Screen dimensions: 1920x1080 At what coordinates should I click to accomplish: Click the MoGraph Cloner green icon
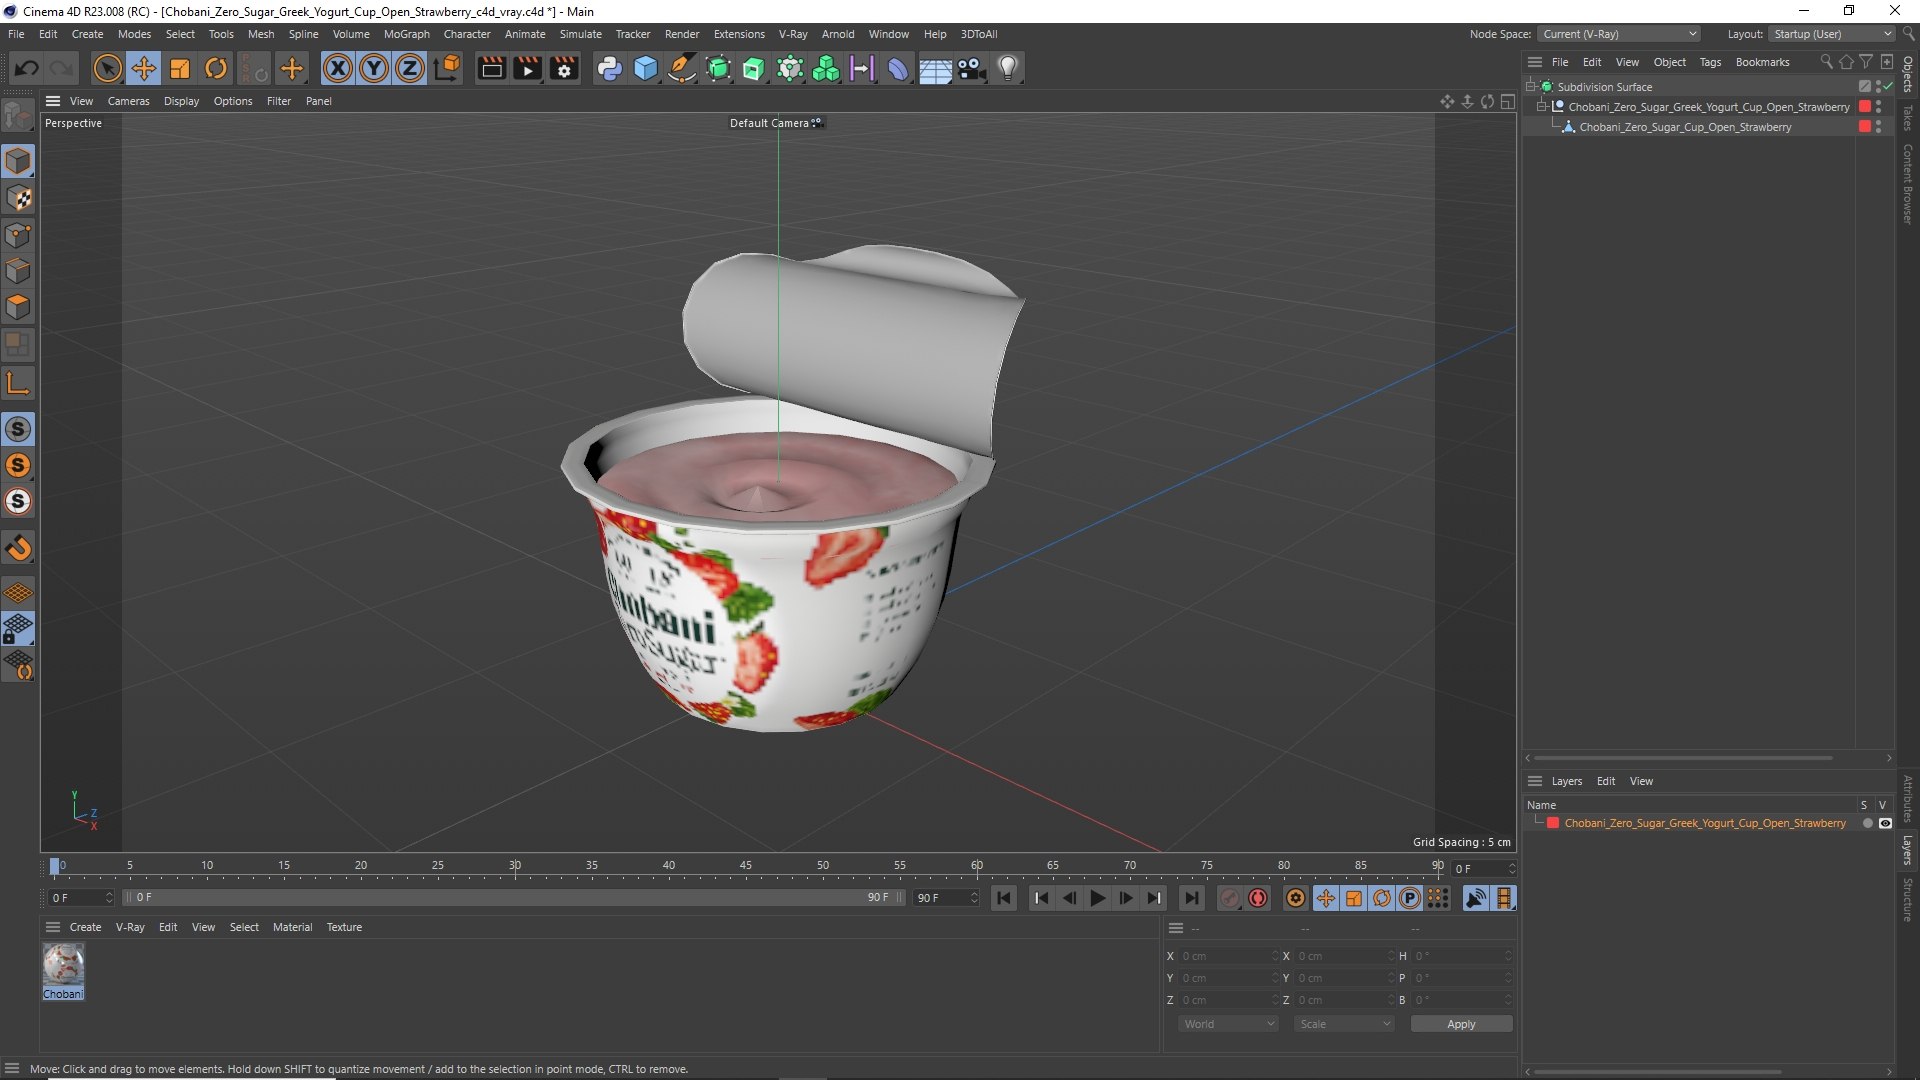click(x=826, y=68)
